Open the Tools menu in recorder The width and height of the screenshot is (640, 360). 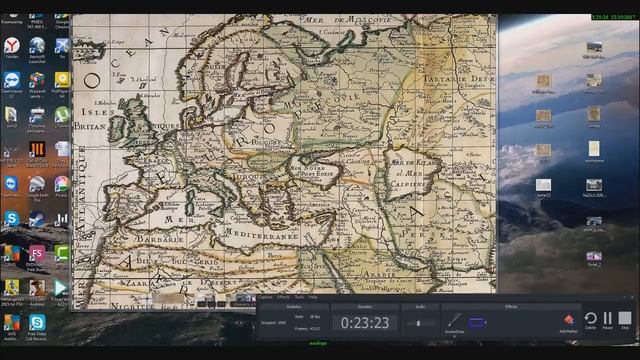(299, 298)
